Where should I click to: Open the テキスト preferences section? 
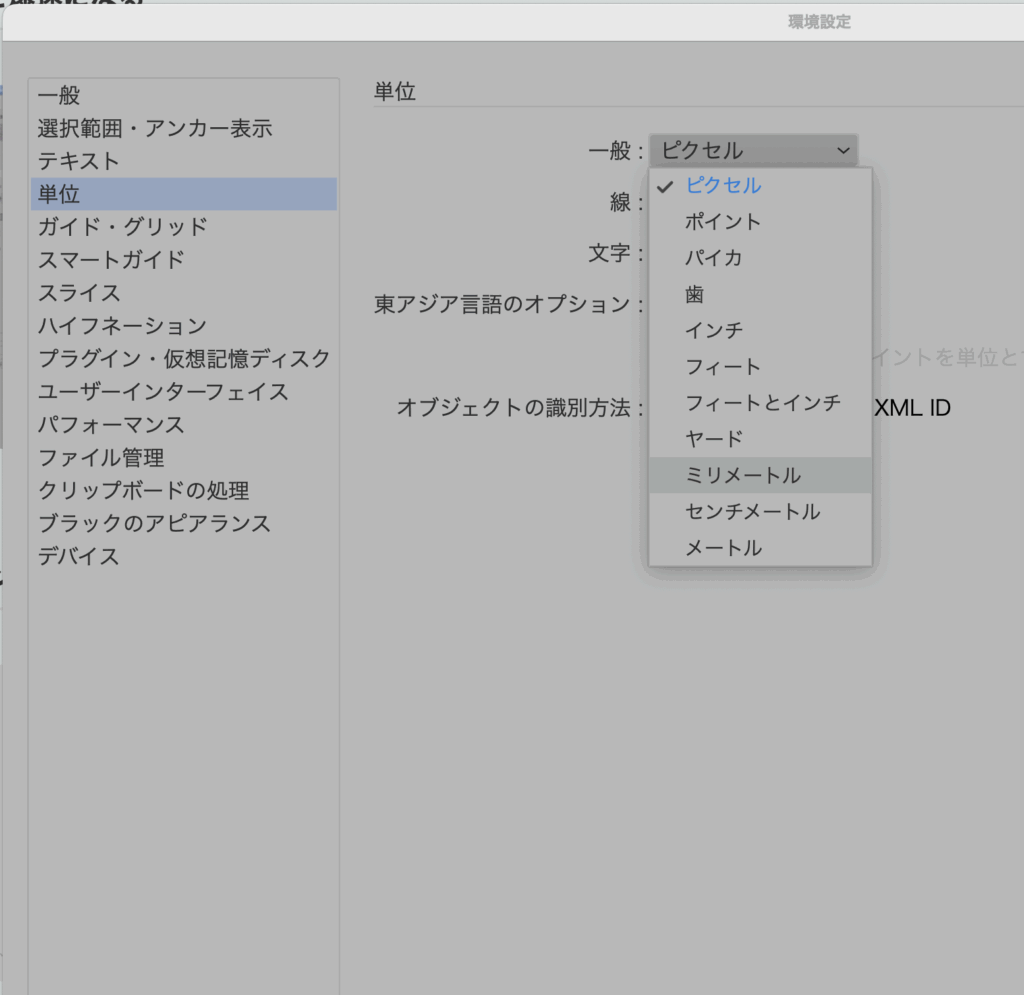184,161
